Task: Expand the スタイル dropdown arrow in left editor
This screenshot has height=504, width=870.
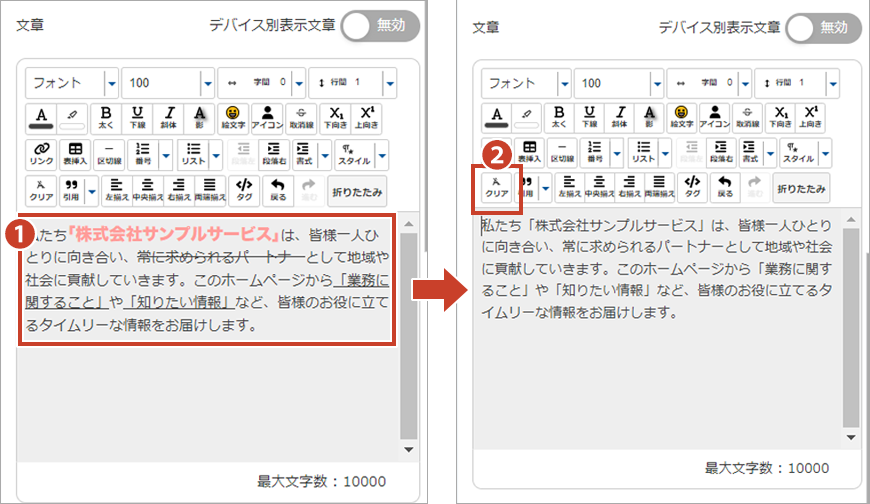Action: [382, 153]
